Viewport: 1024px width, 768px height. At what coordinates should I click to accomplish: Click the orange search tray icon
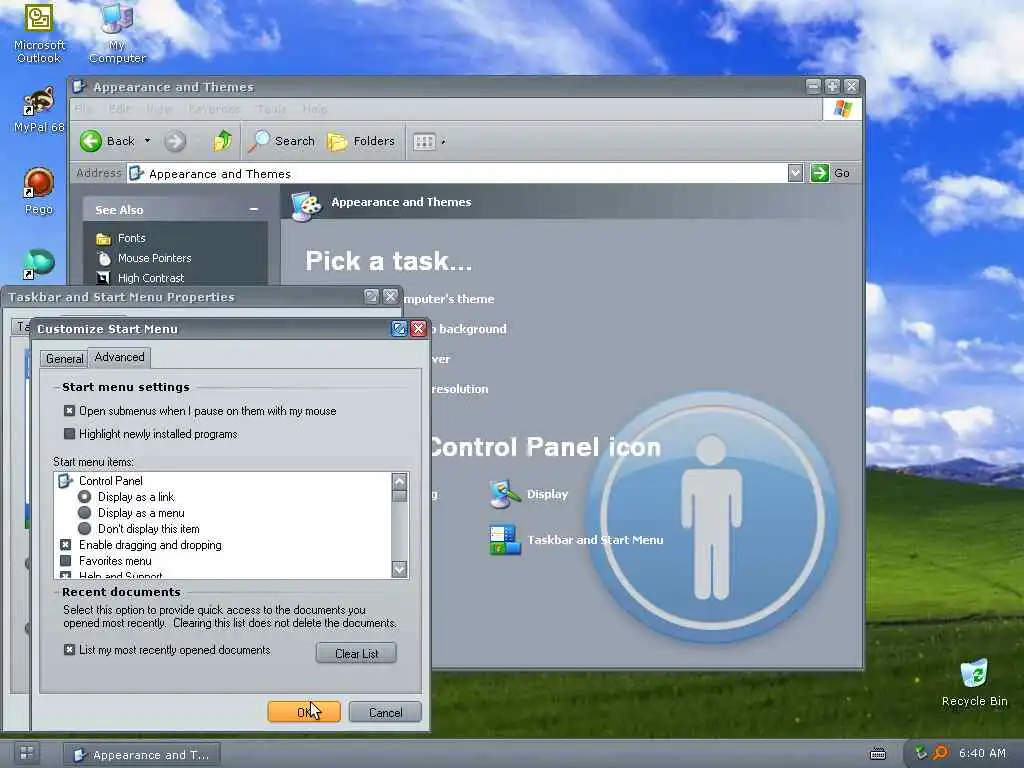940,753
